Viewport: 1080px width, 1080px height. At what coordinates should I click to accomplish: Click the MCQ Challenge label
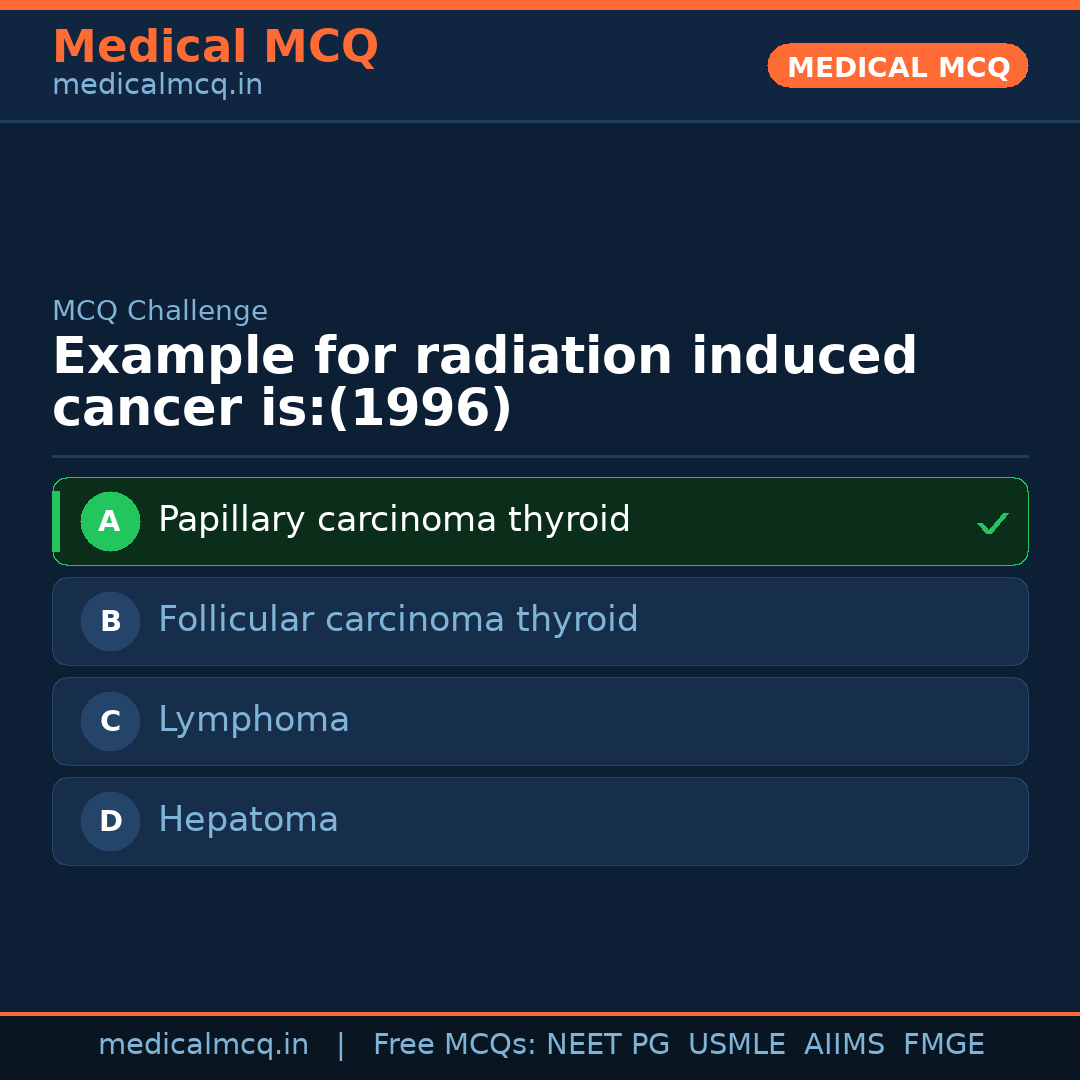160,312
